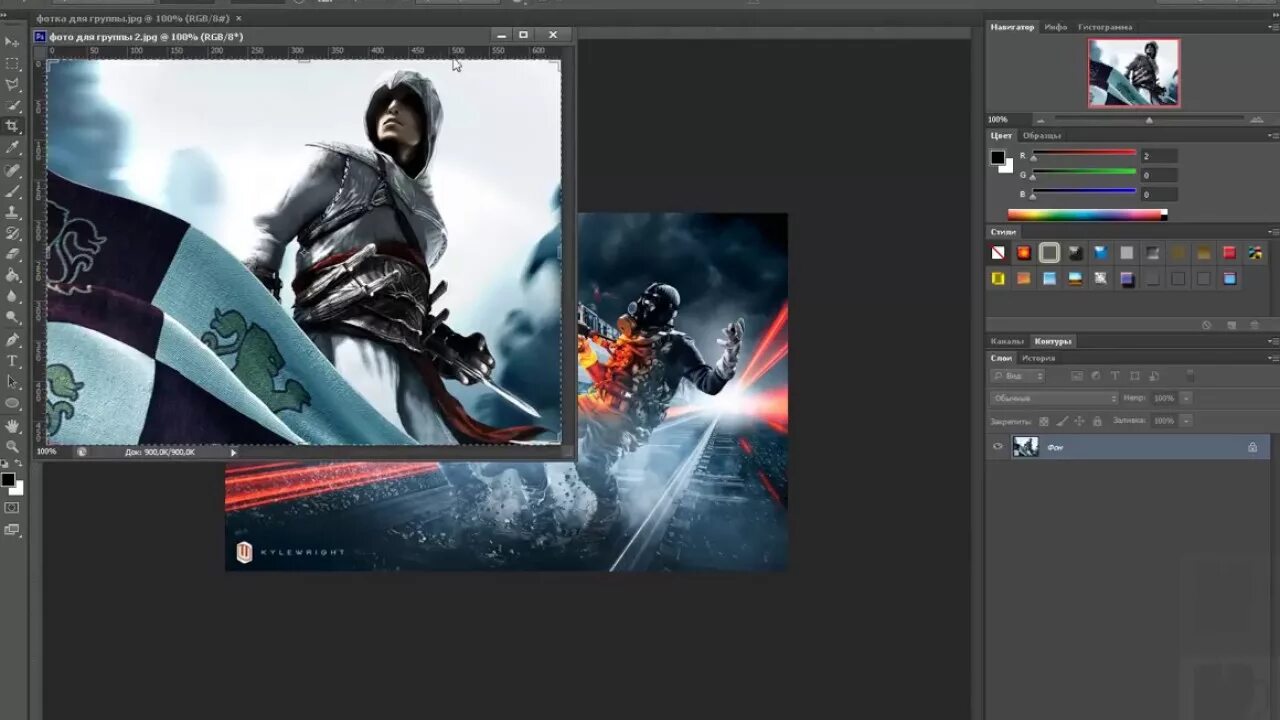
Task: Open the Вид layer filter dropdown
Action: pos(1017,376)
